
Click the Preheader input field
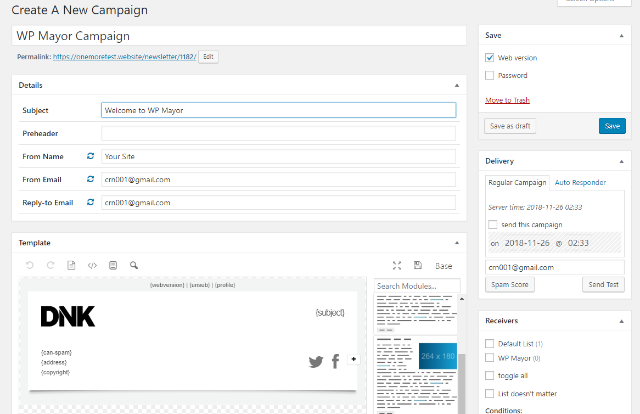278,133
